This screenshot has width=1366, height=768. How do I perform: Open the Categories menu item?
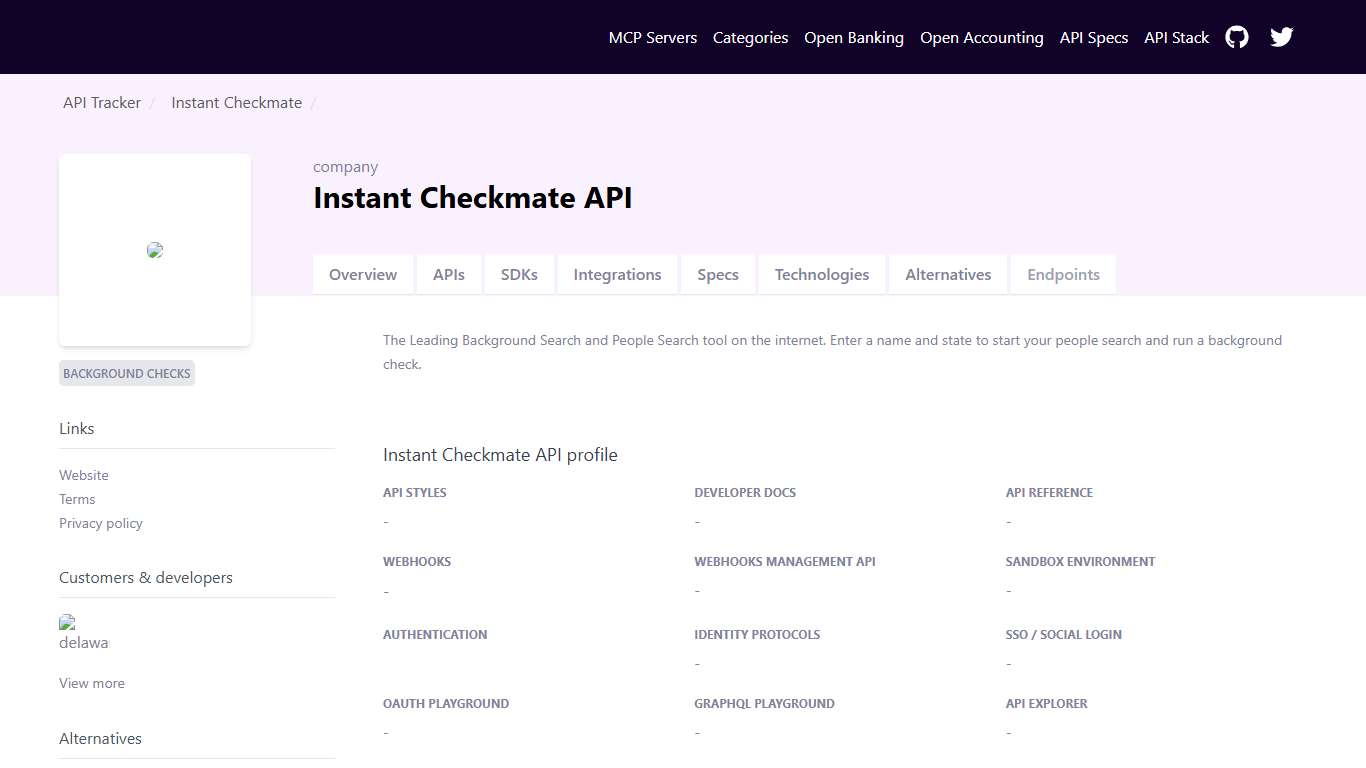(x=750, y=37)
